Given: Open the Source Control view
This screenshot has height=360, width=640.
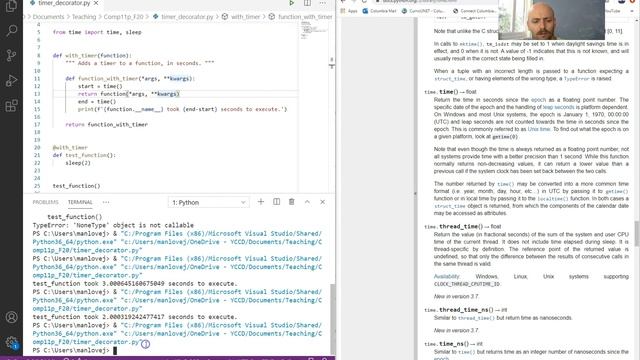Looking at the screenshot, I should [11, 56].
